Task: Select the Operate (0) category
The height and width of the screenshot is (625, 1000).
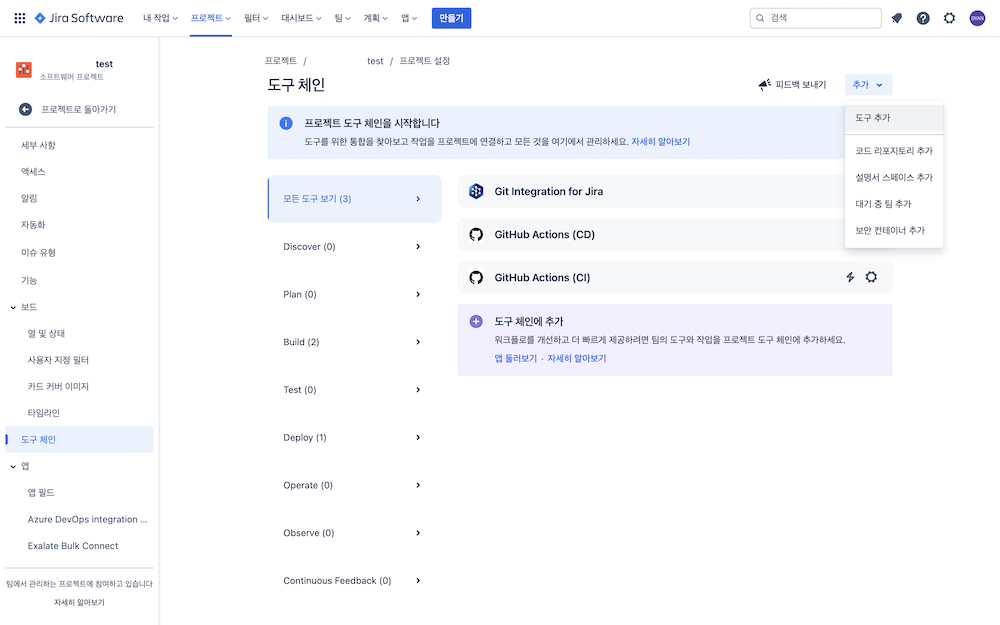Action: [x=354, y=485]
